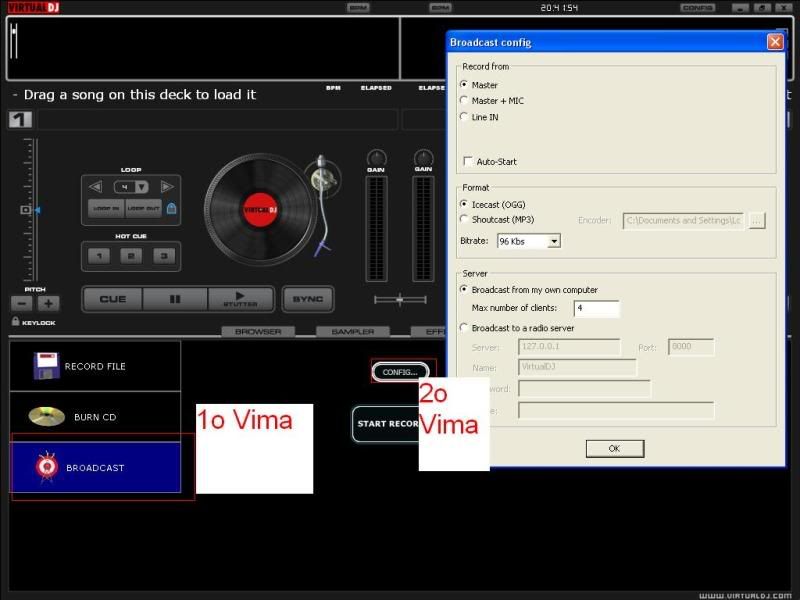
Task: Click the Max number of clients field
Action: pyautogui.click(x=596, y=308)
